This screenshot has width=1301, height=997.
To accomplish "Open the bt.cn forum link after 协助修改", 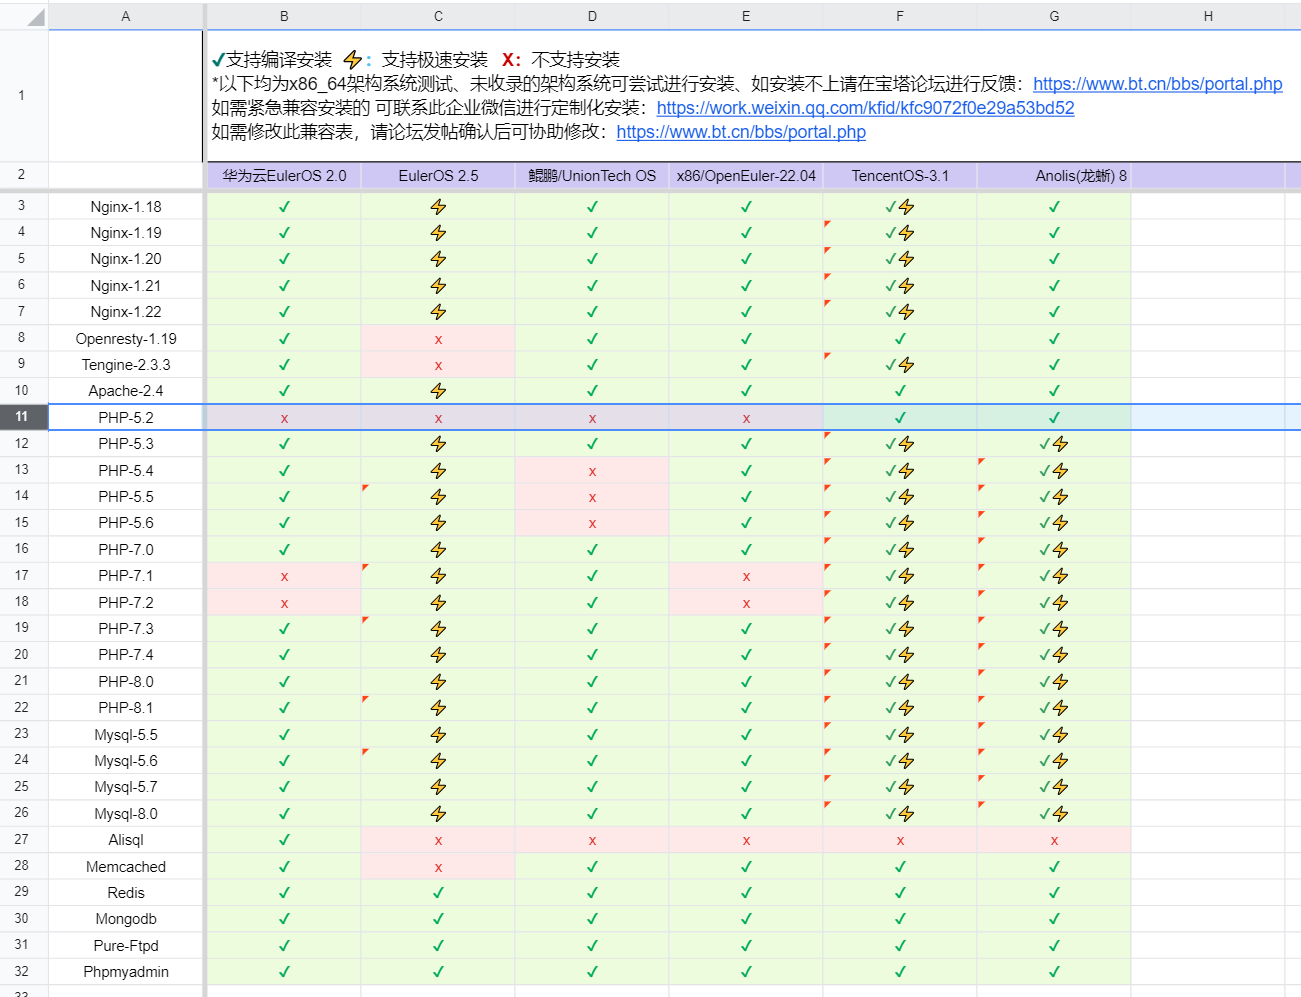I will click(x=741, y=132).
